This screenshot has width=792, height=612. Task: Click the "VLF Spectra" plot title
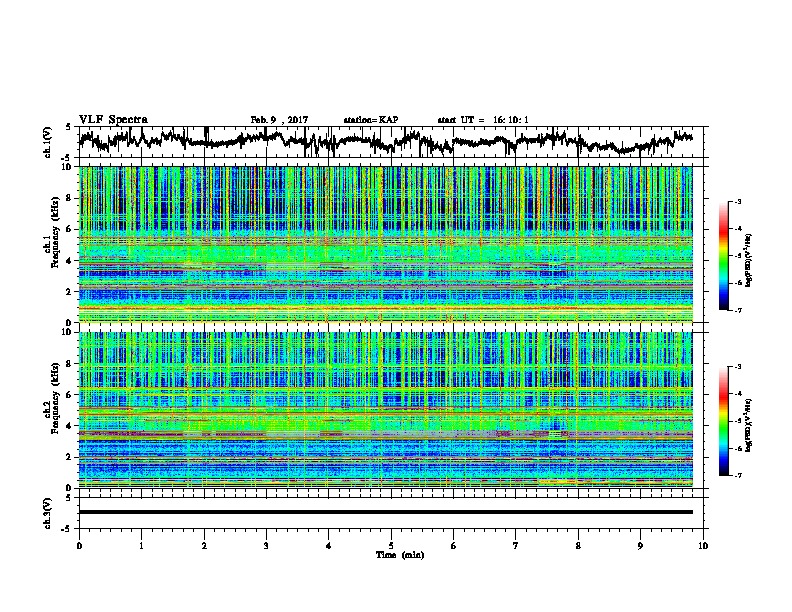[x=113, y=120]
